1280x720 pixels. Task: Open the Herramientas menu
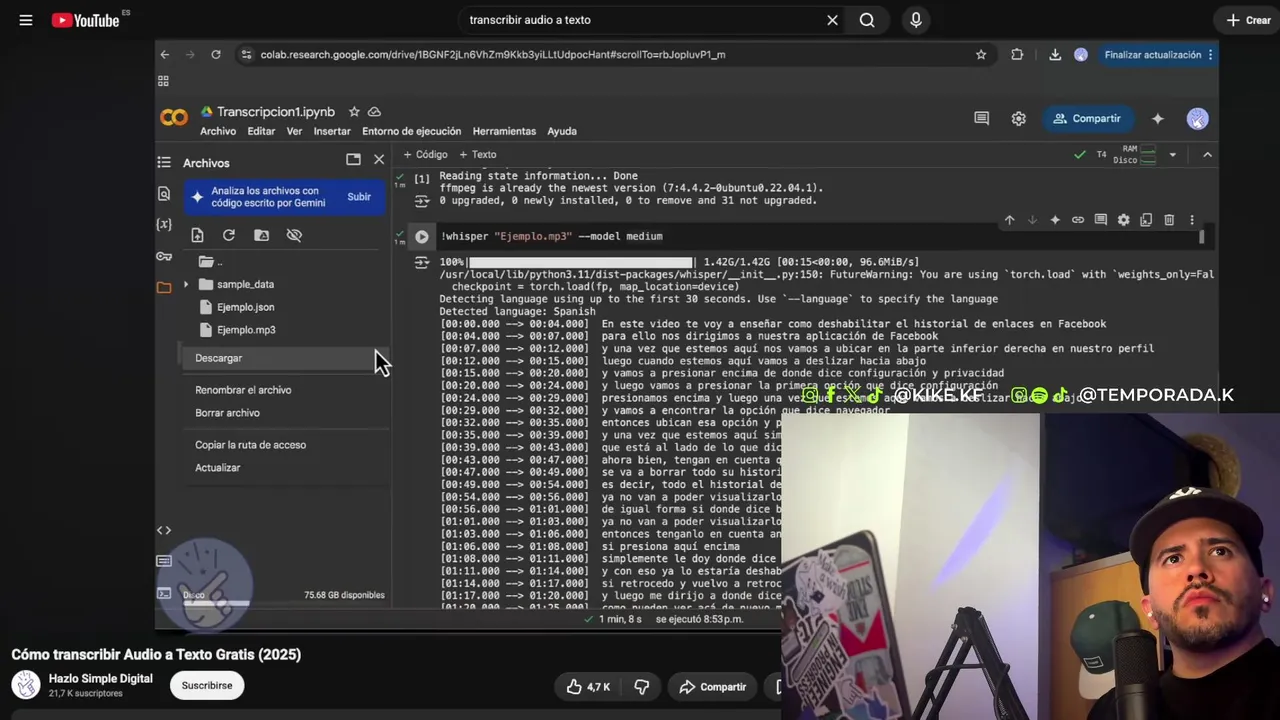504,131
